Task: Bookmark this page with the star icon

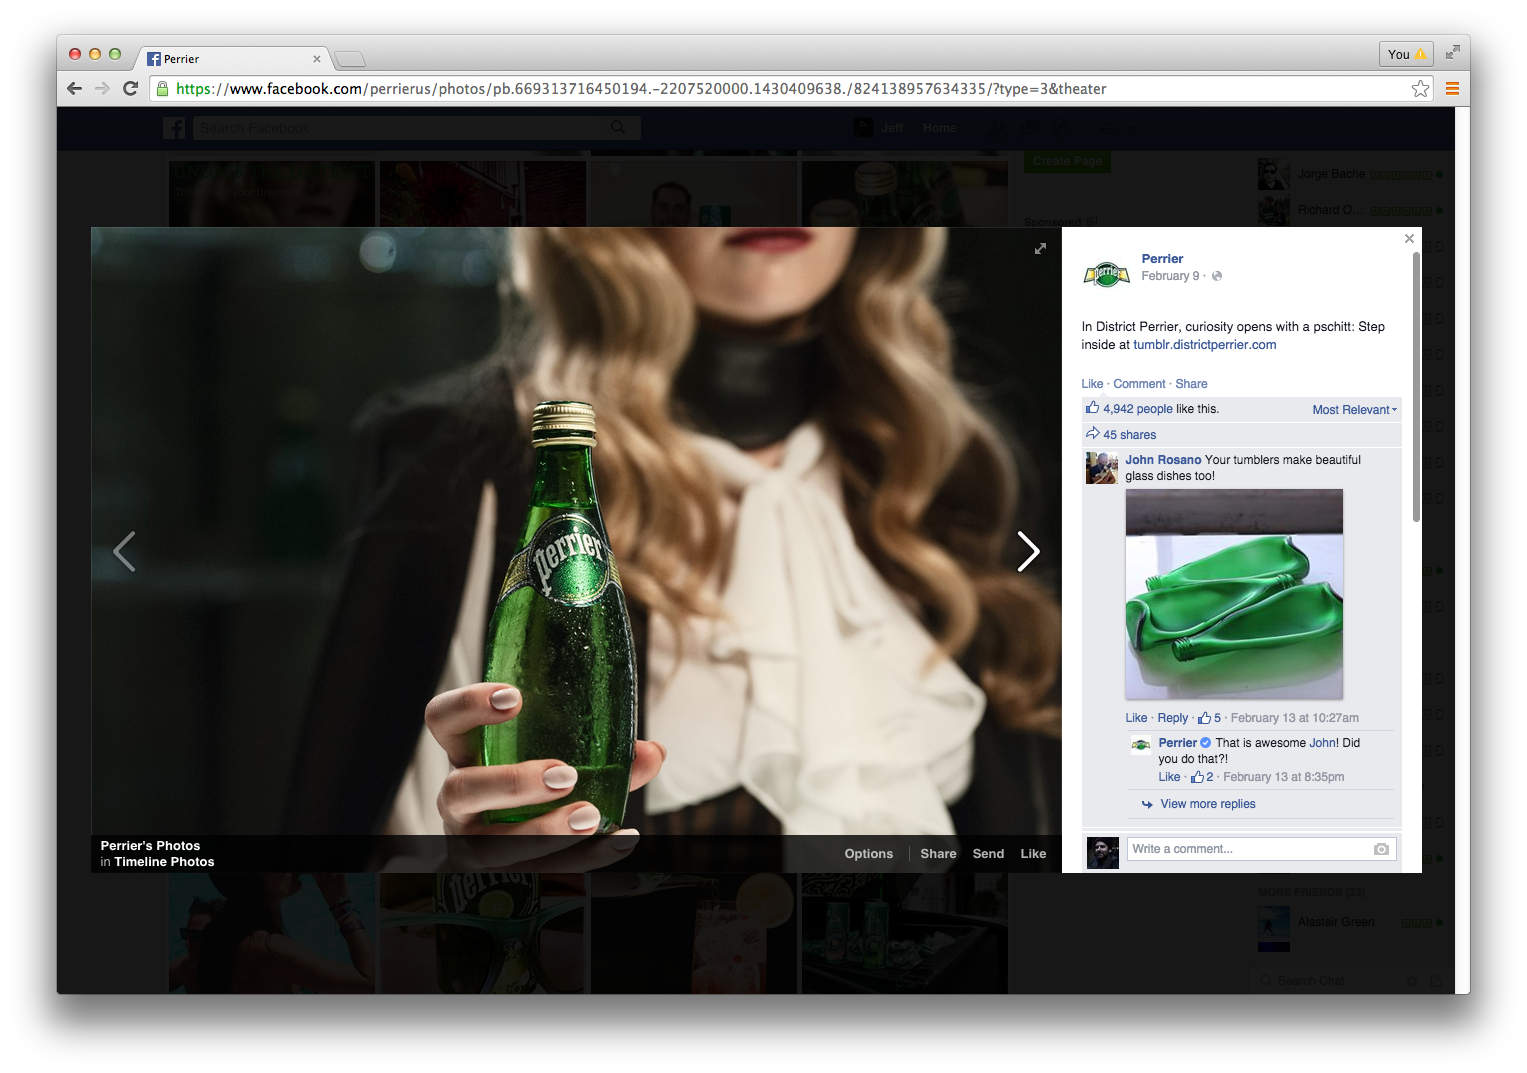Action: (1420, 89)
